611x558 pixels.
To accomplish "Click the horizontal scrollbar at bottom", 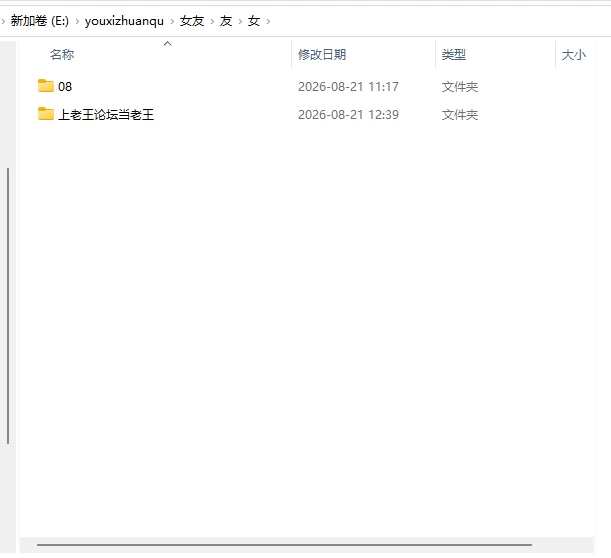I will 284,545.
